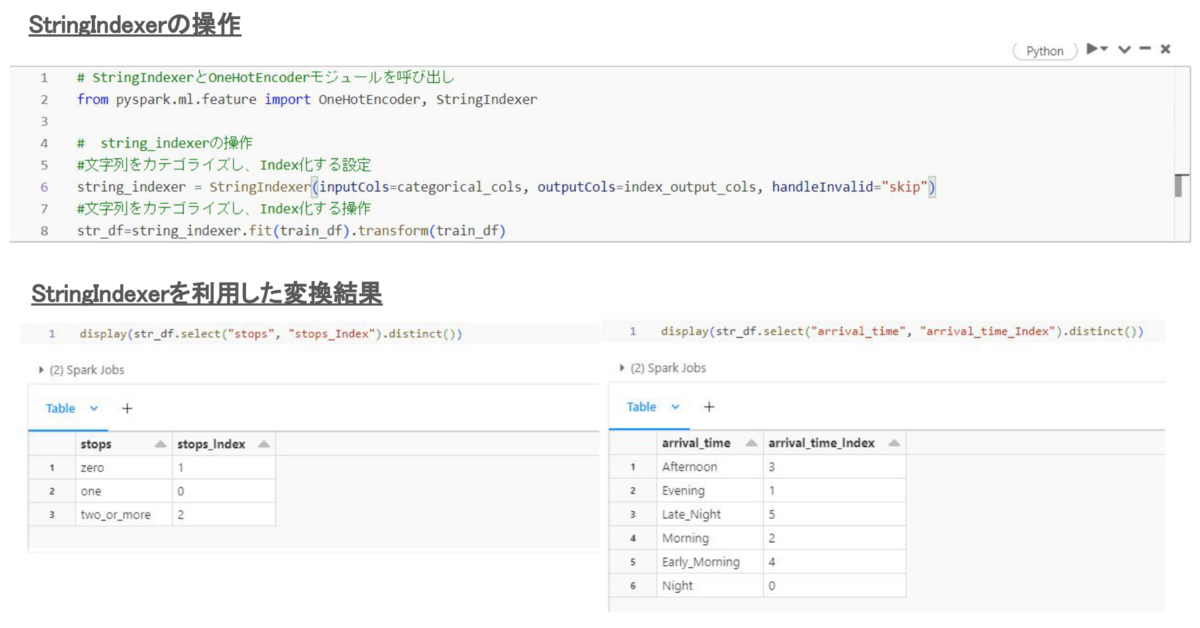Minimize the StringIndexer code cell

point(1145,49)
